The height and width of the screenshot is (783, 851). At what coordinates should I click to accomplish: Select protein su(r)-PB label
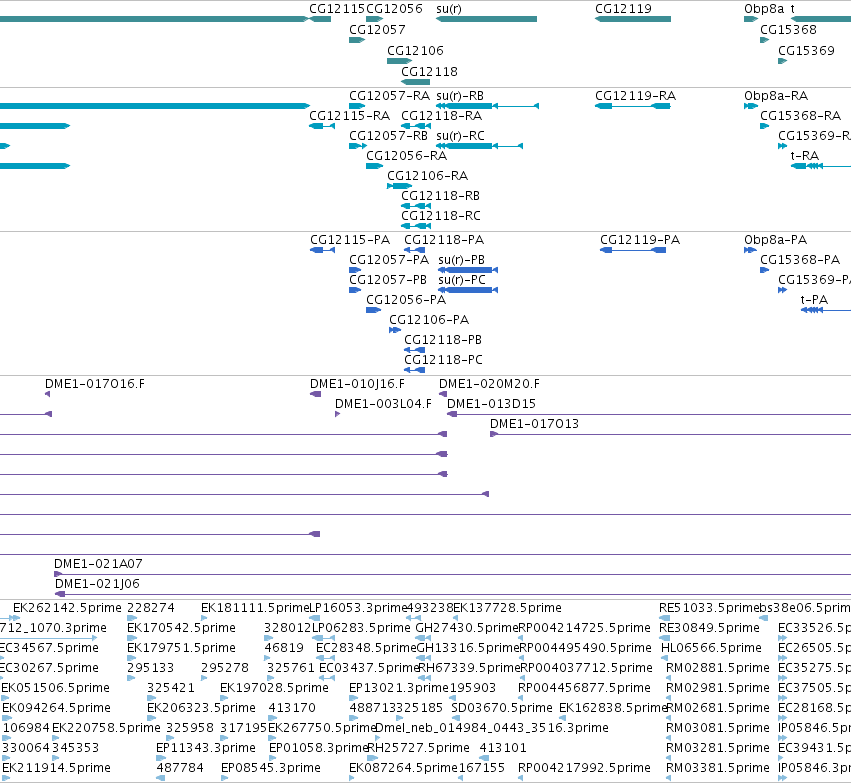[461, 260]
